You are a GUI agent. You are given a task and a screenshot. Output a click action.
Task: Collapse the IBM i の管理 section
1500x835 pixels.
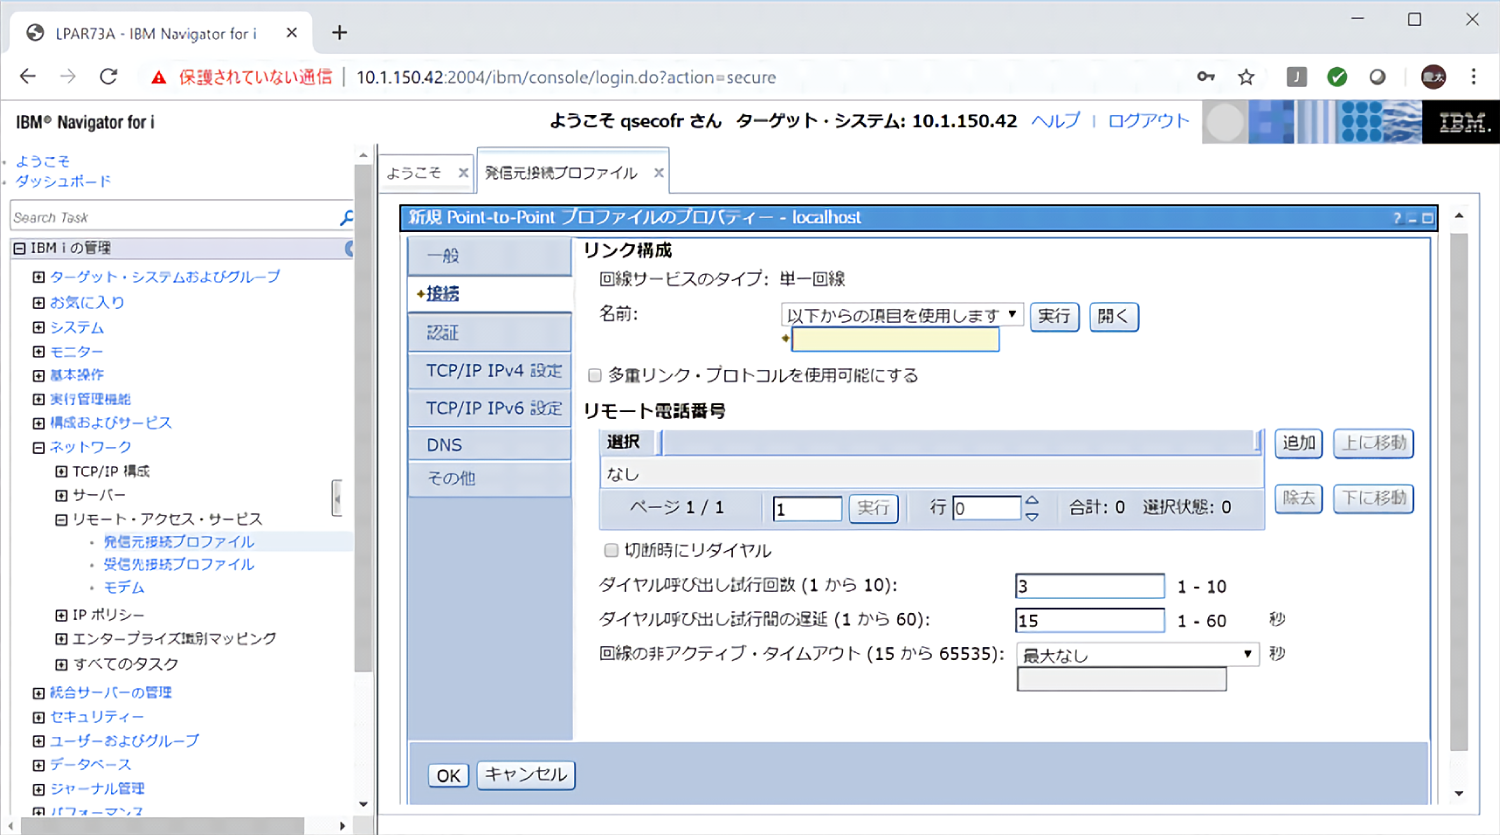[x=19, y=248]
